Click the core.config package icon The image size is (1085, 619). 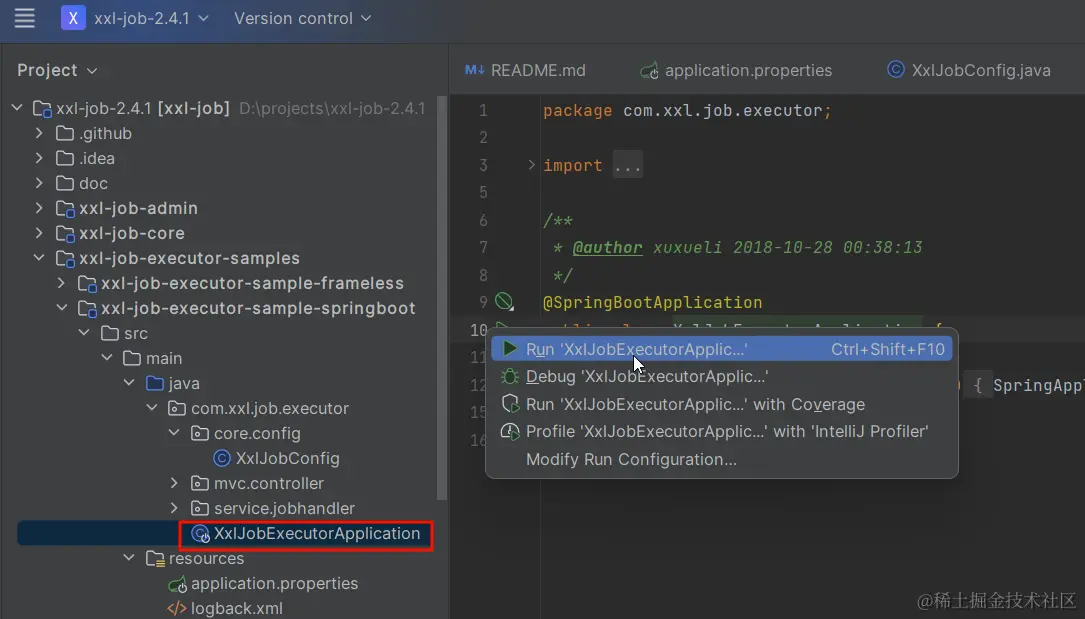(200, 433)
